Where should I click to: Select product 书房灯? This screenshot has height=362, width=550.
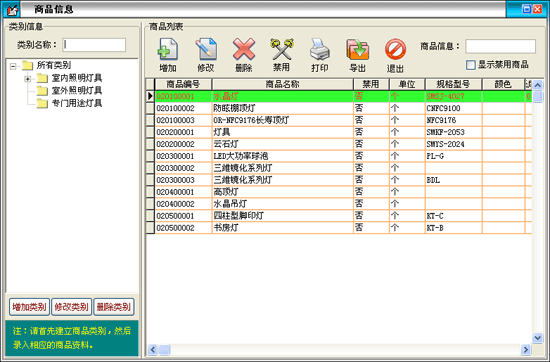point(226,228)
